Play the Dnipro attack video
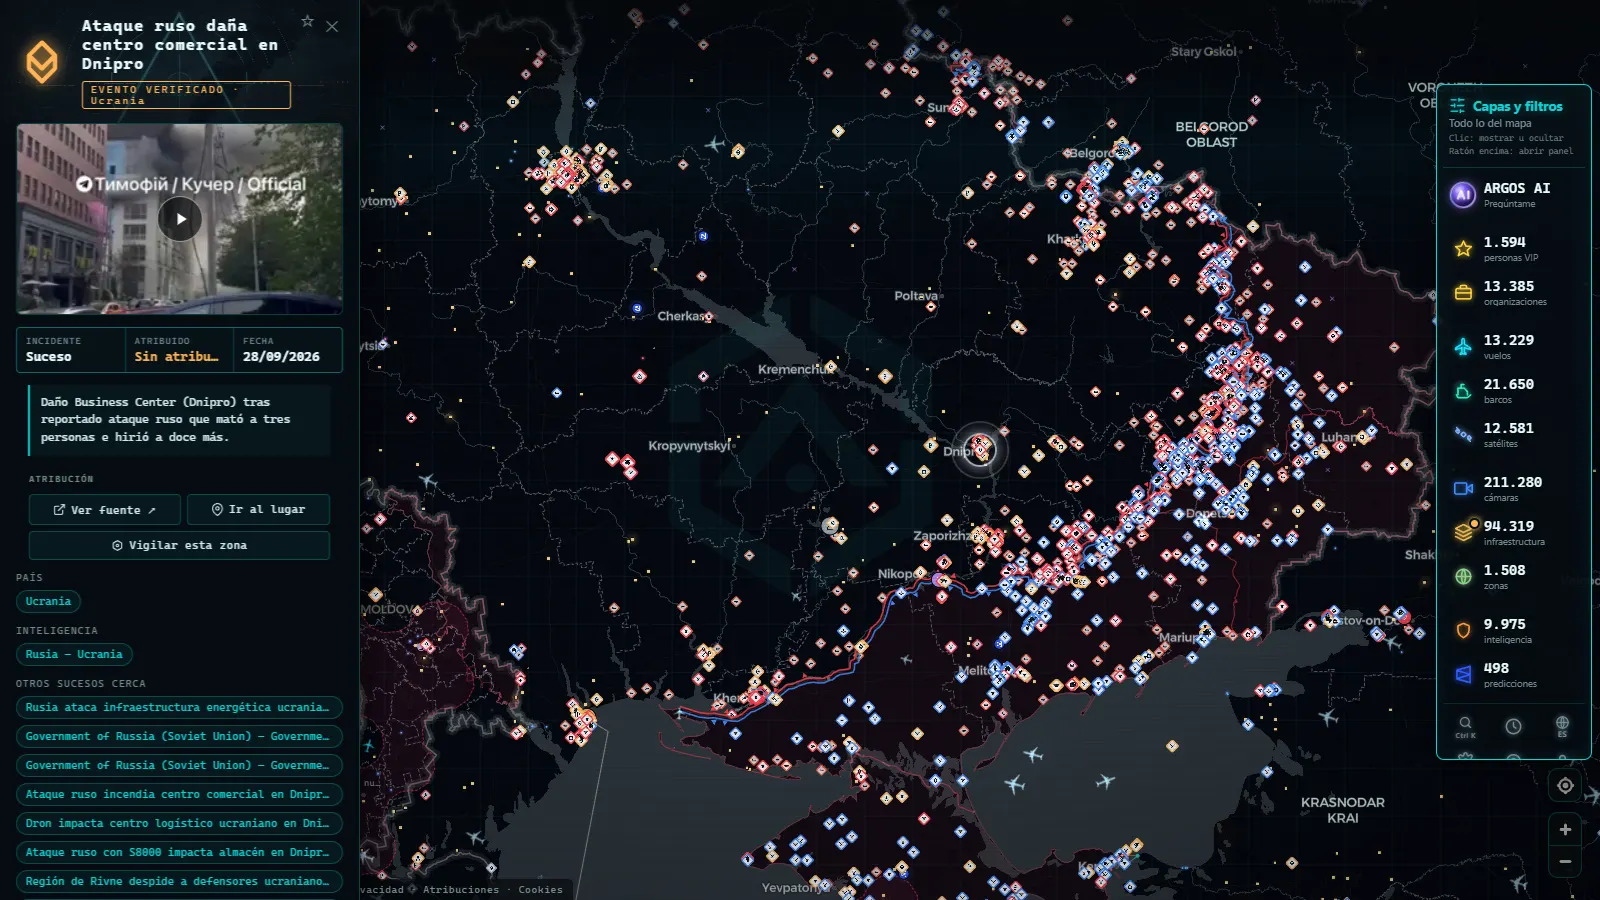1600x900 pixels. click(180, 219)
